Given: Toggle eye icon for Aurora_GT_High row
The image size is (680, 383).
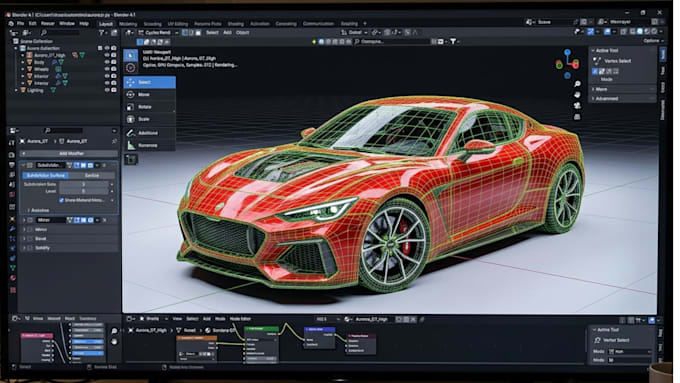Looking at the screenshot, I should coord(107,55).
